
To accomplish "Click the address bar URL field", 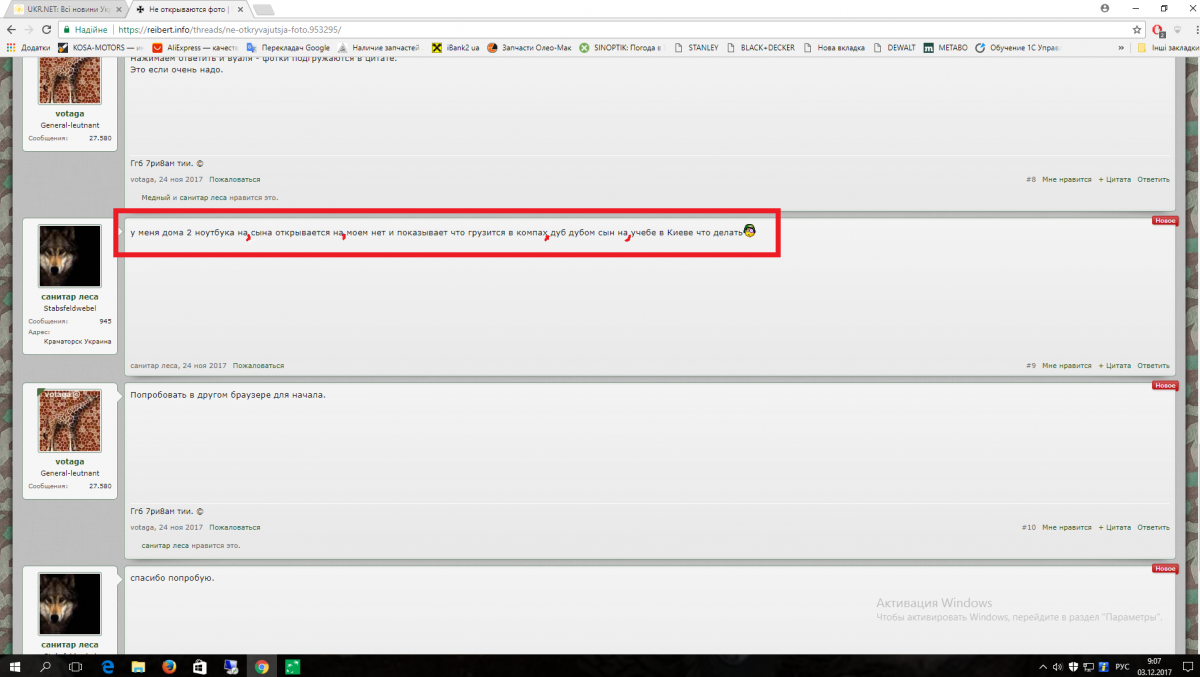I will (x=600, y=30).
